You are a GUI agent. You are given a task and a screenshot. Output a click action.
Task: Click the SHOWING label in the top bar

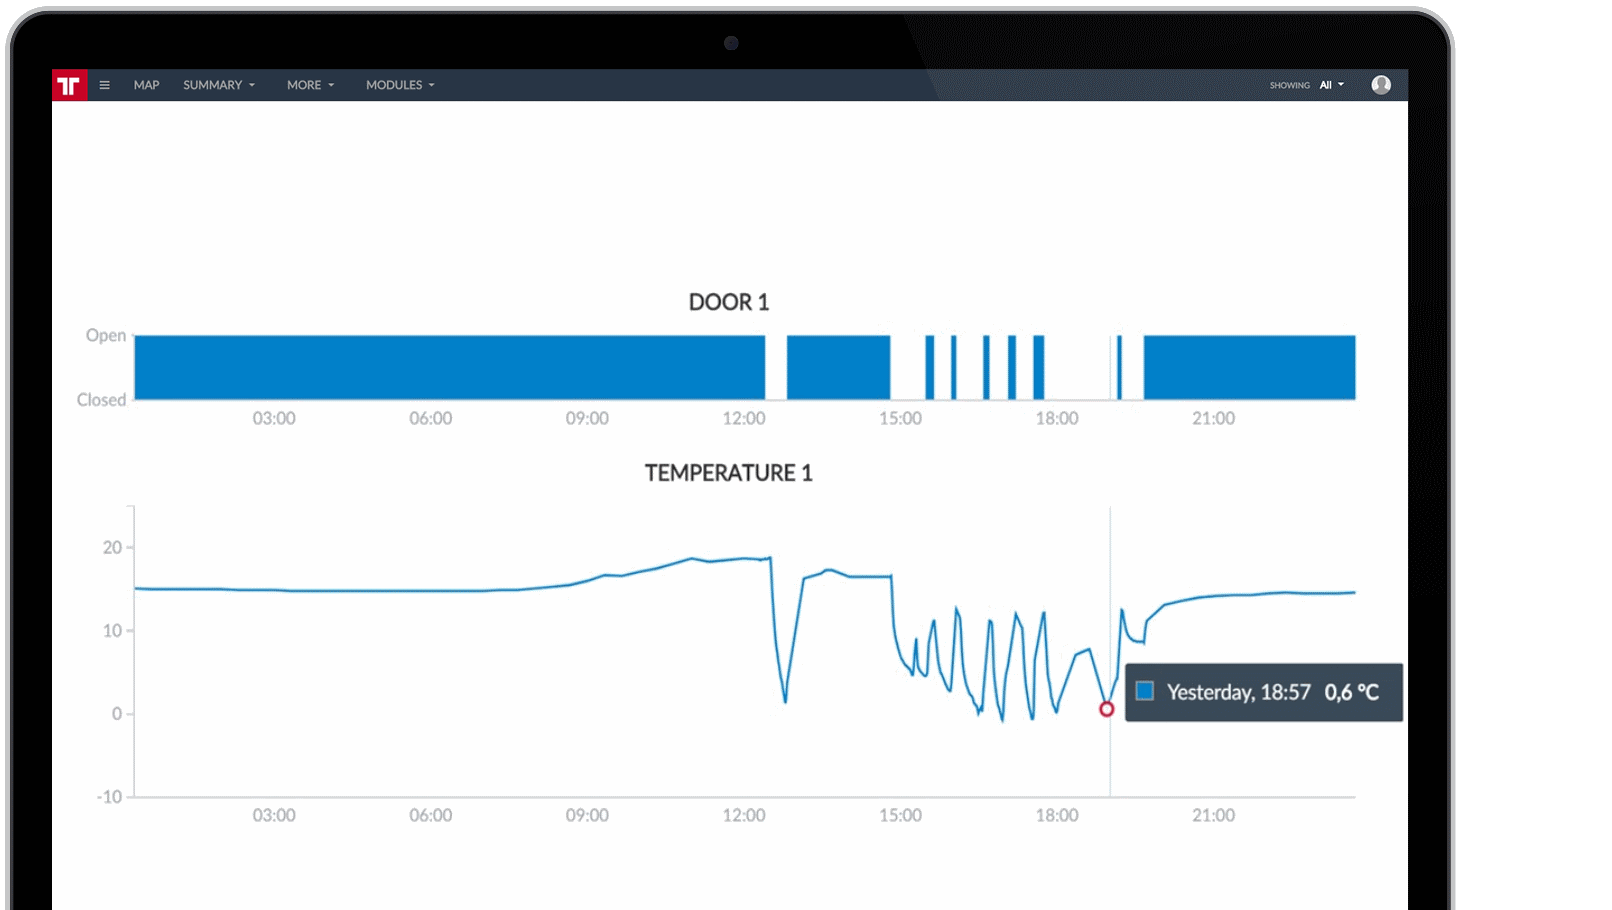point(1290,85)
